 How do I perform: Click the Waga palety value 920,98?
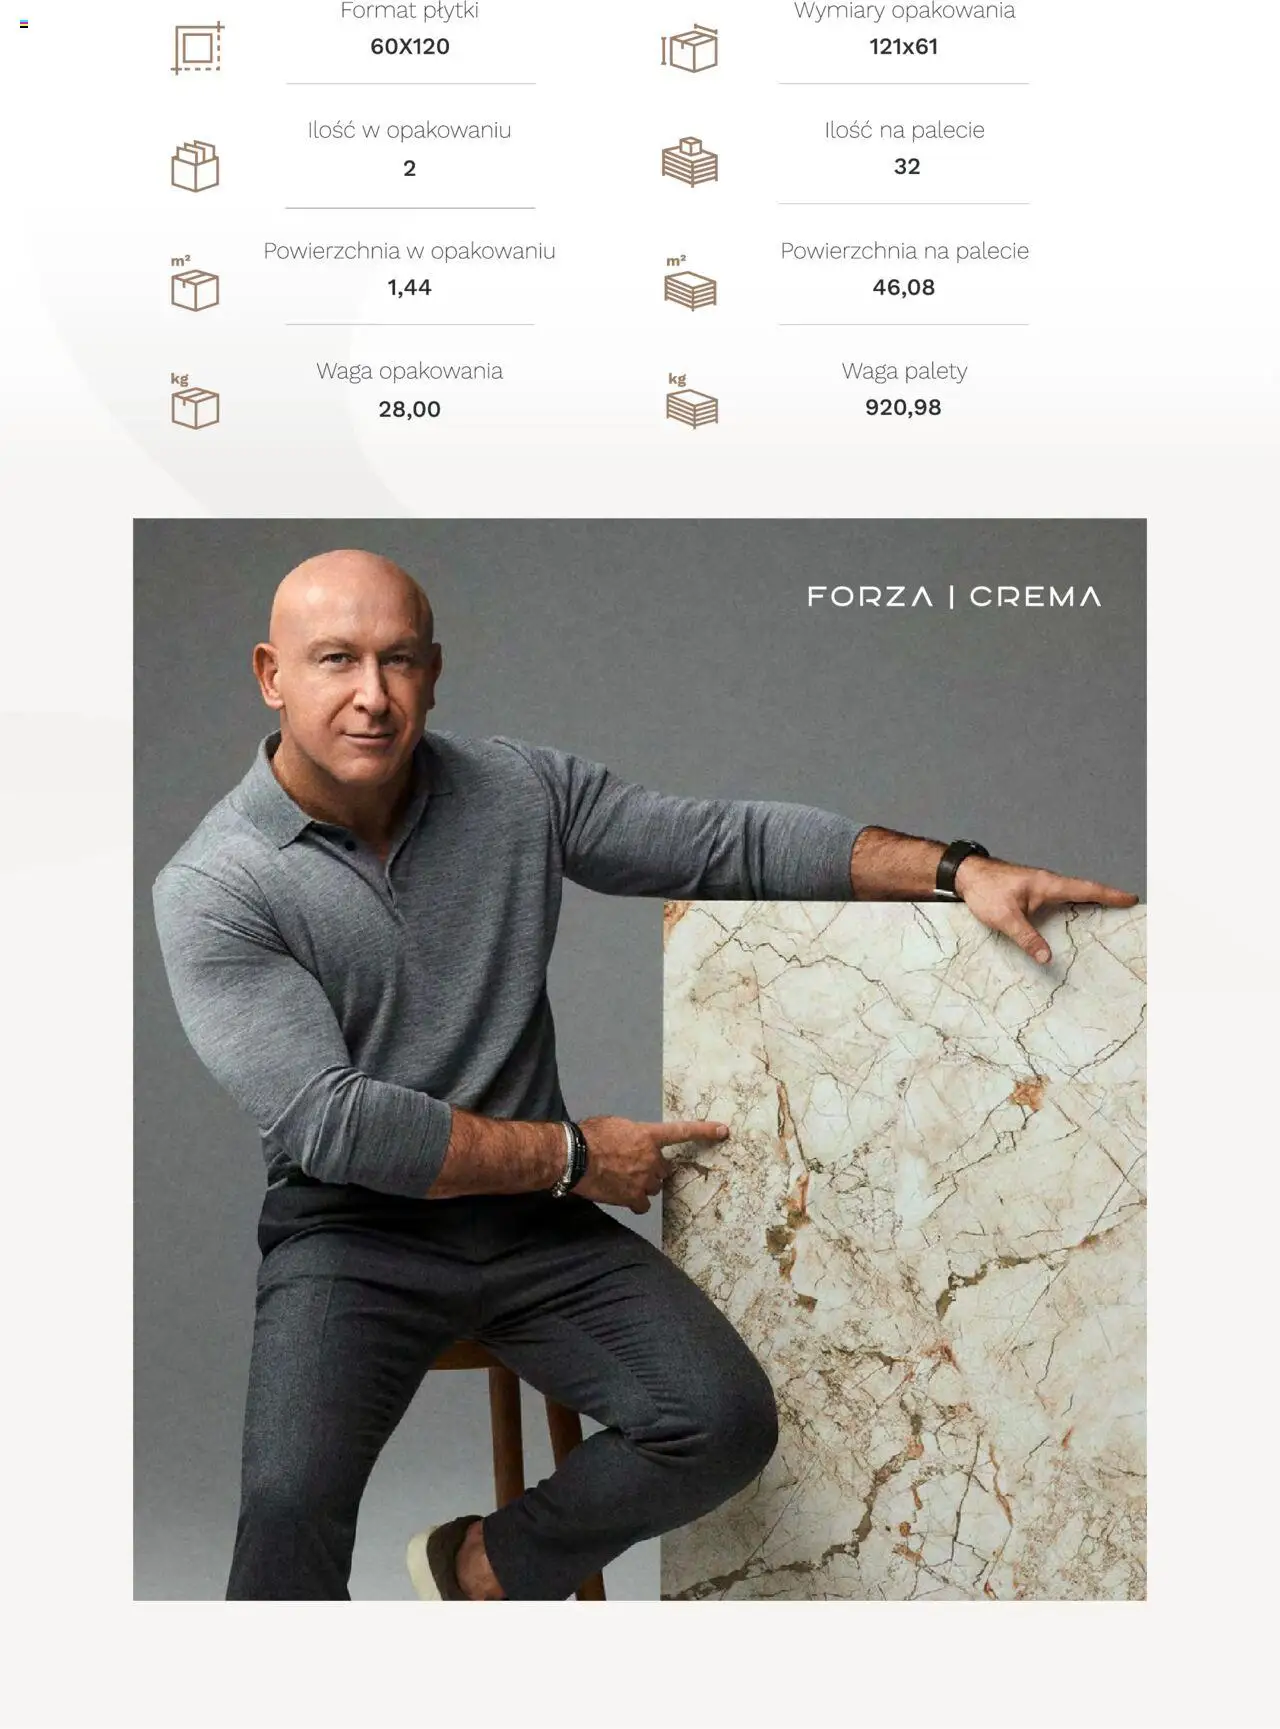[903, 407]
